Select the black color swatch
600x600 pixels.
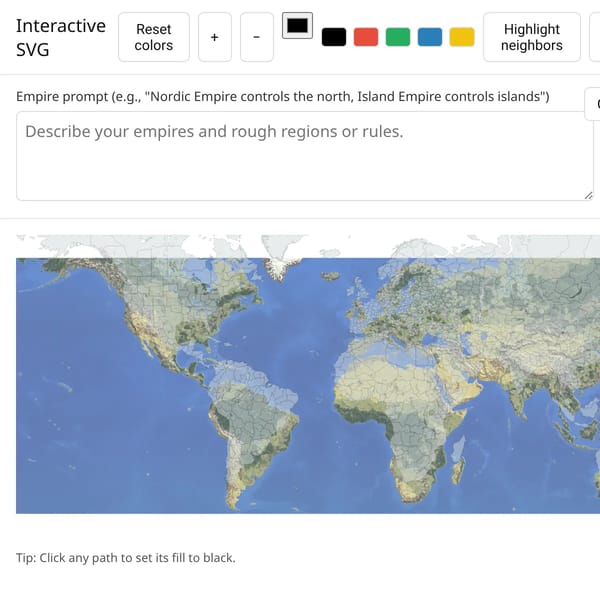pyautogui.click(x=334, y=37)
